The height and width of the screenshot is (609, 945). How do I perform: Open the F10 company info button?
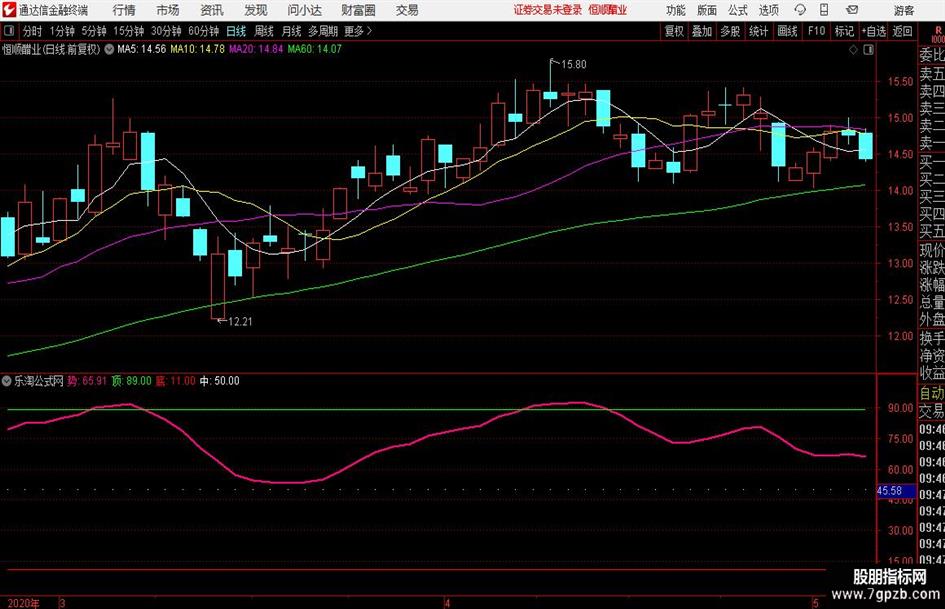[x=816, y=31]
